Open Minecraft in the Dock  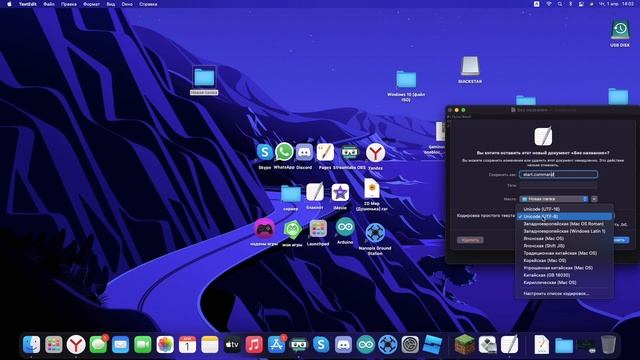tap(464, 345)
